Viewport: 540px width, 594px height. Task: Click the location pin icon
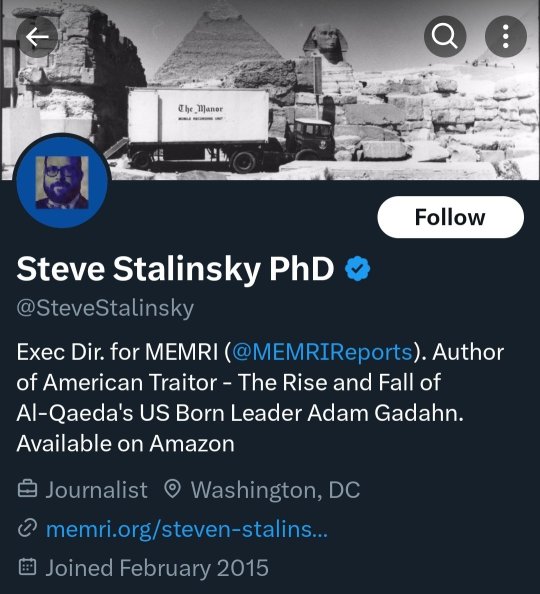point(172,489)
